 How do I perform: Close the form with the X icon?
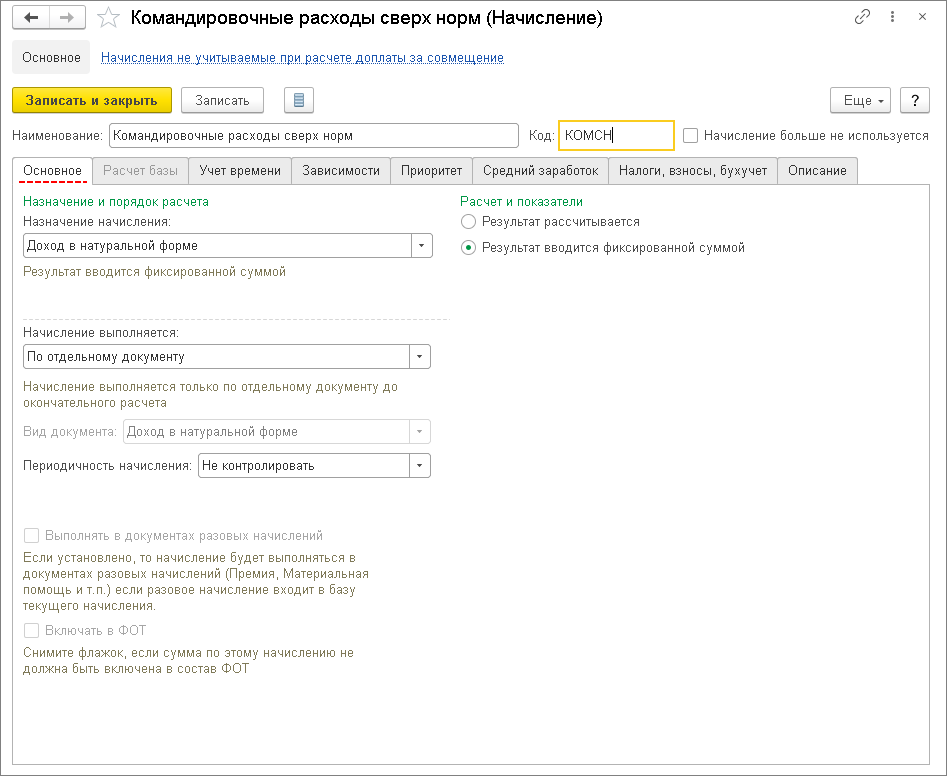[x=922, y=17]
